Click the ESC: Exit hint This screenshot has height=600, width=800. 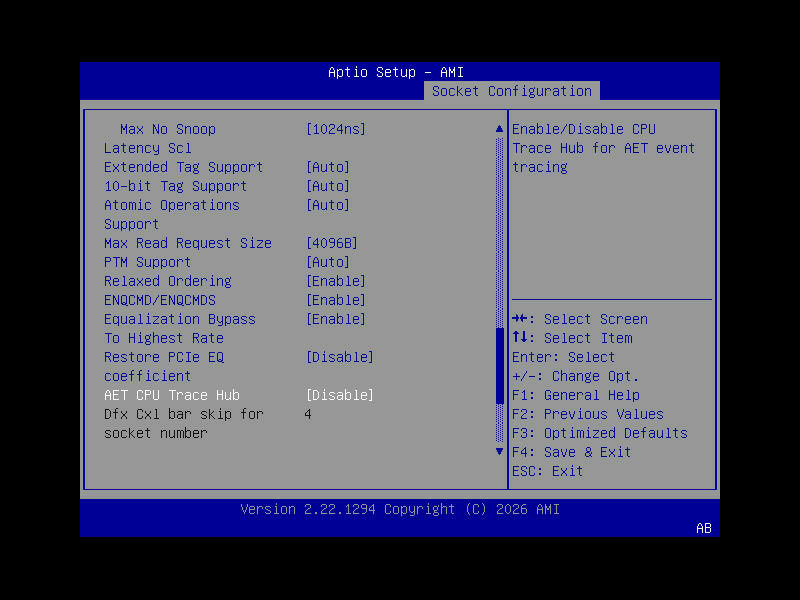pyautogui.click(x=548, y=471)
